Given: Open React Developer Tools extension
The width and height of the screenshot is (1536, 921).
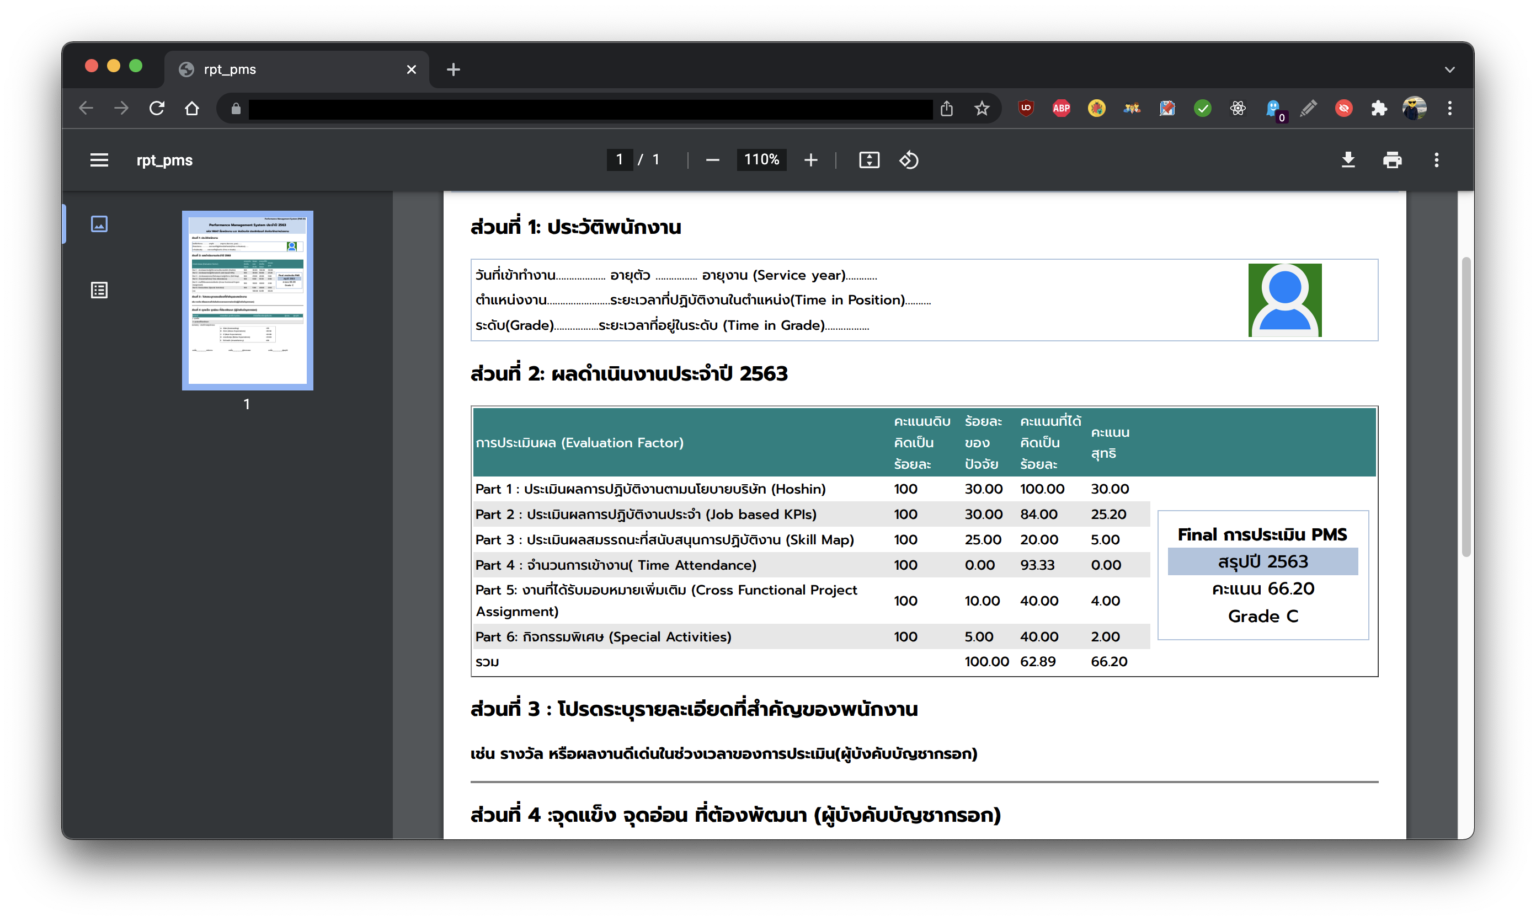Looking at the screenshot, I should click(x=1238, y=108).
